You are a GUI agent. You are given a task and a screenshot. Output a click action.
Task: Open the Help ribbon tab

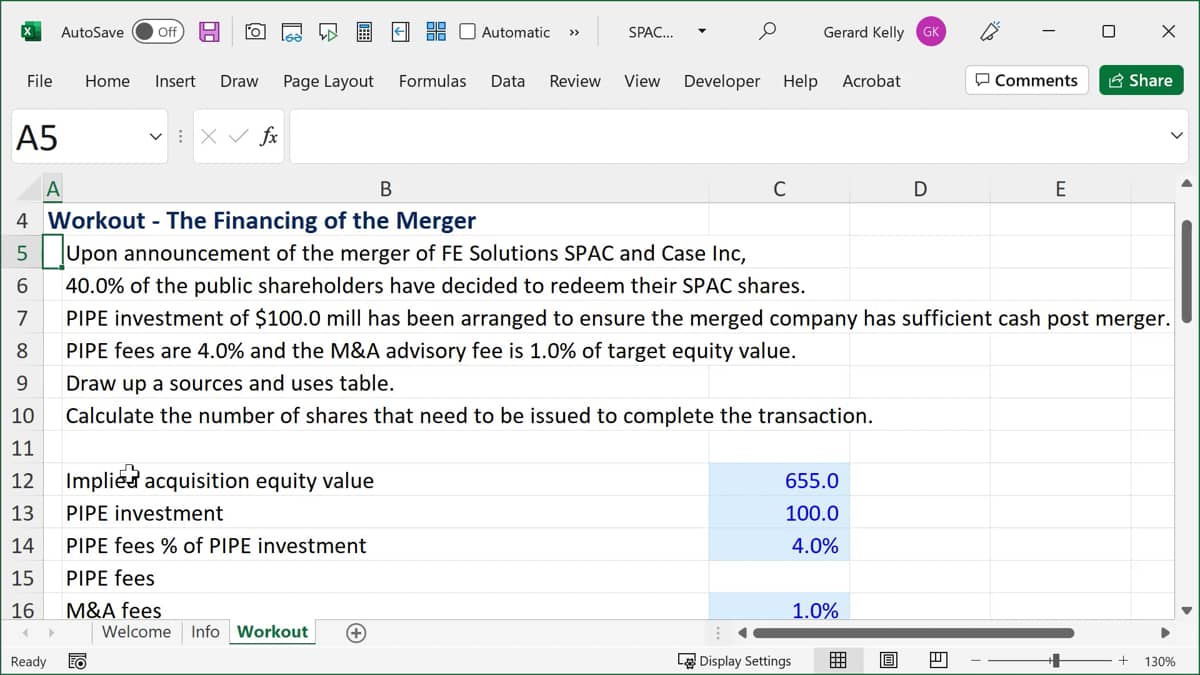(800, 81)
